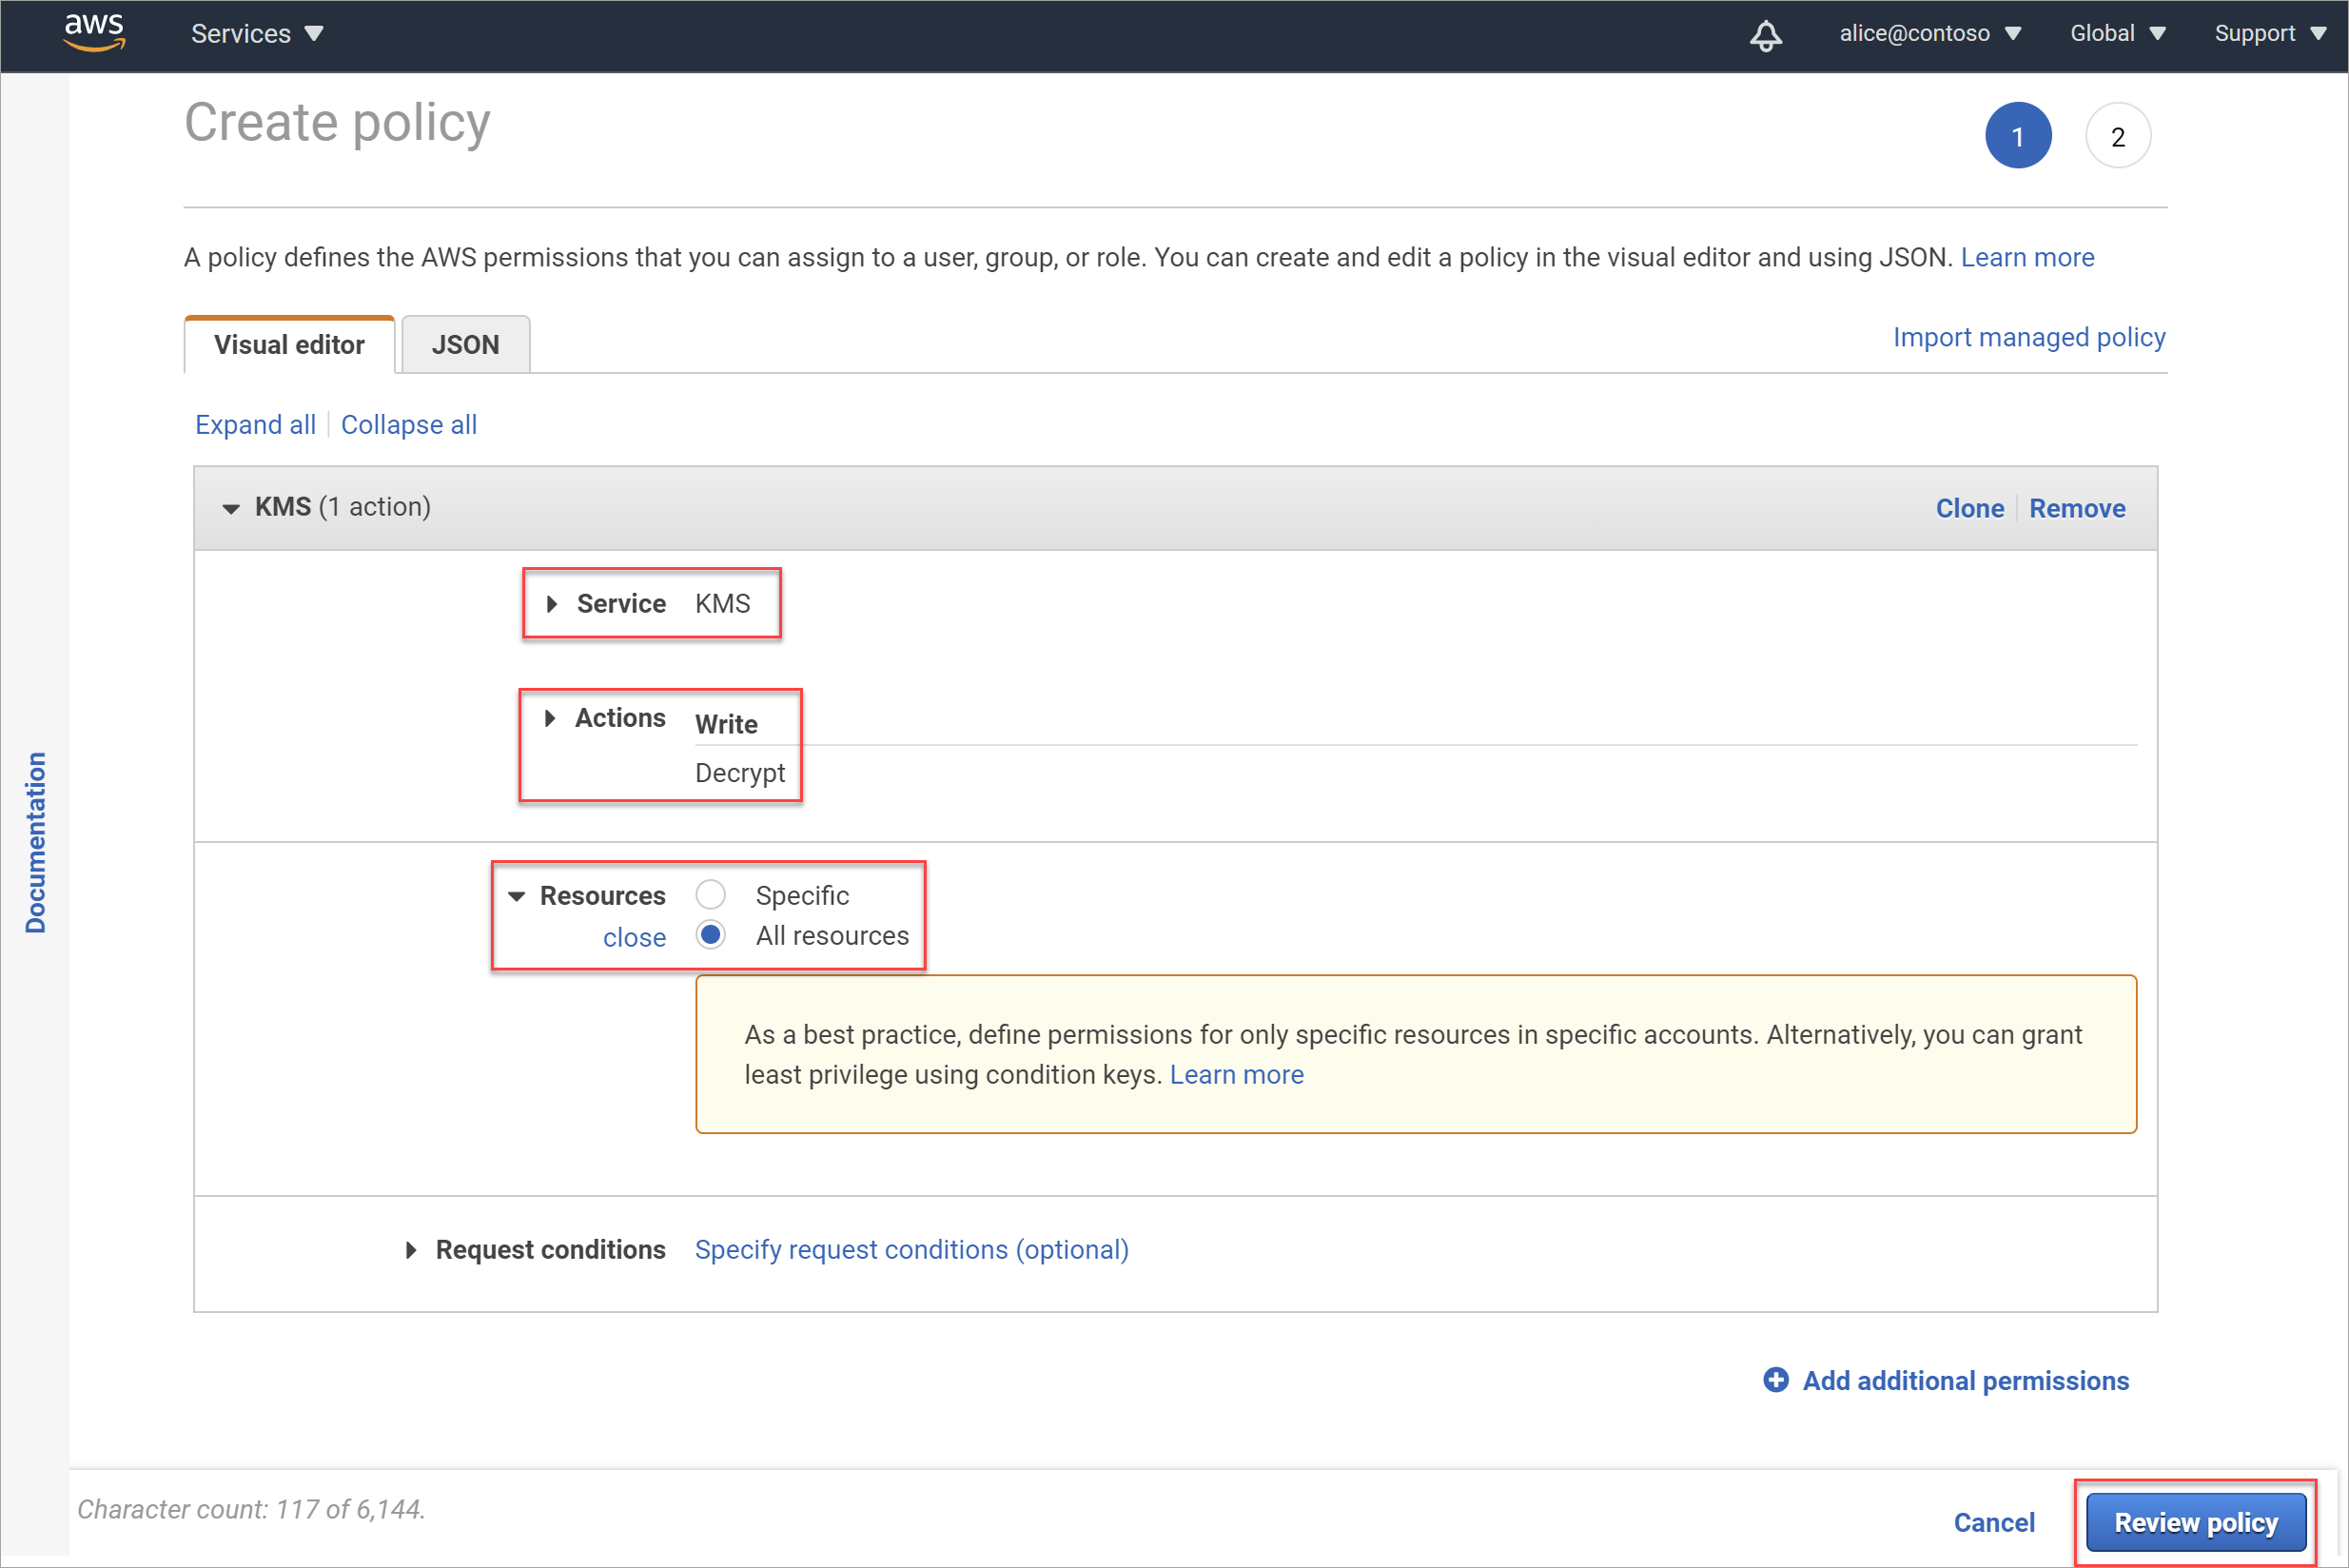This screenshot has width=2349, height=1568.
Task: Switch to the JSON tab
Action: [461, 343]
